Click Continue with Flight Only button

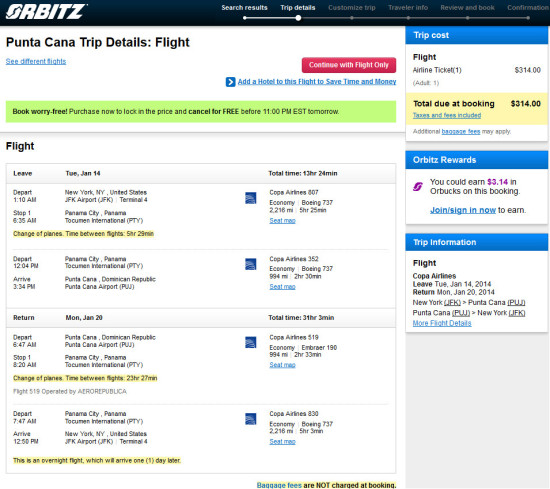pyautogui.click(x=349, y=65)
